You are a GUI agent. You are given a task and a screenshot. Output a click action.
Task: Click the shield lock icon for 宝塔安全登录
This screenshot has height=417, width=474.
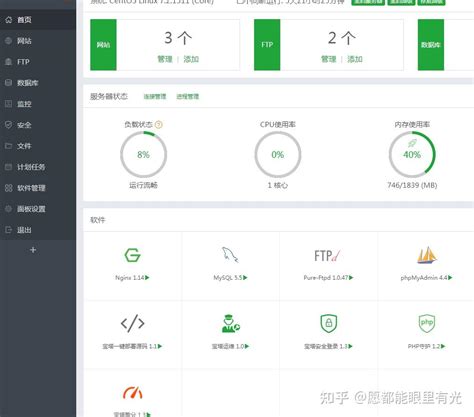point(329,323)
